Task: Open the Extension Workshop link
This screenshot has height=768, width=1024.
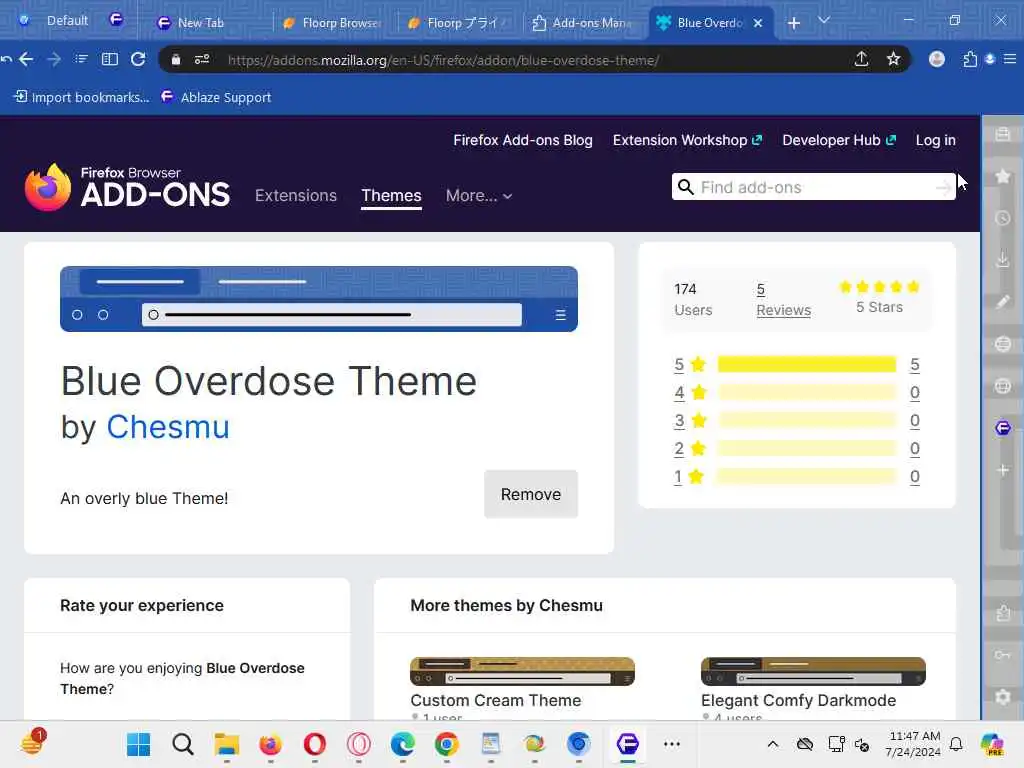Action: (687, 140)
